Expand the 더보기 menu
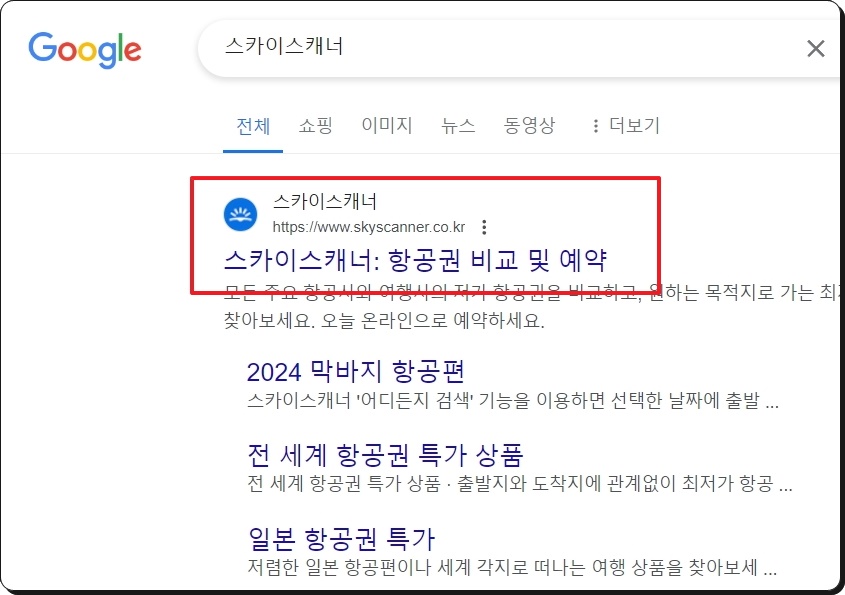The image size is (845, 595). (x=626, y=125)
